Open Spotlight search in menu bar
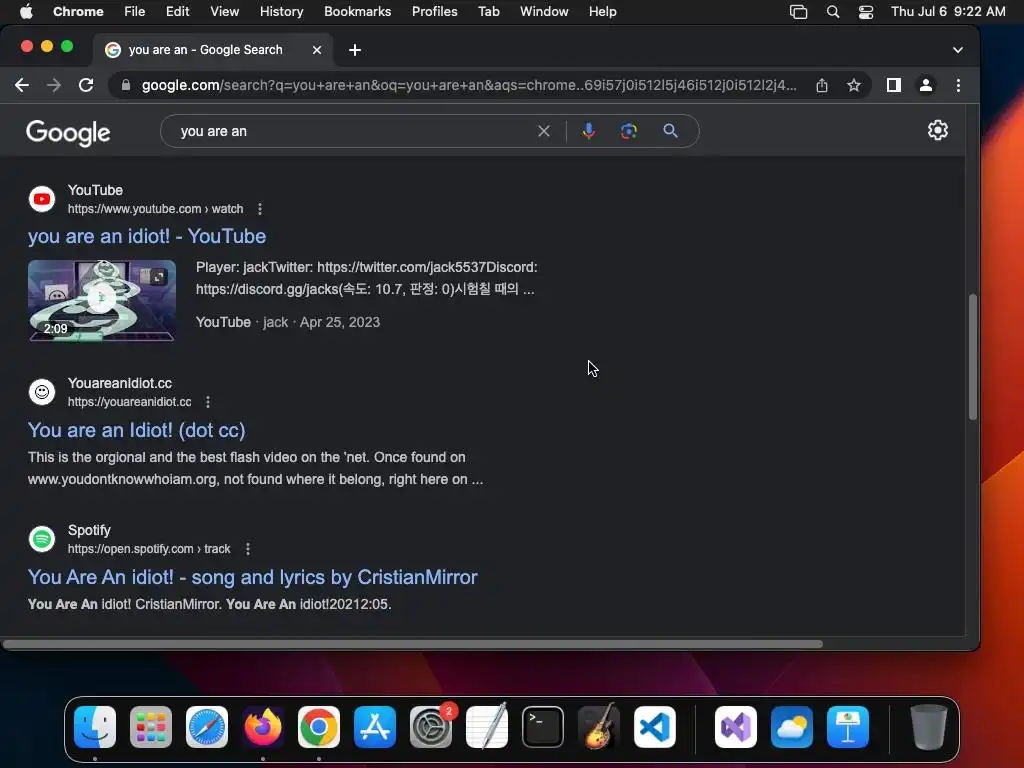 (833, 12)
